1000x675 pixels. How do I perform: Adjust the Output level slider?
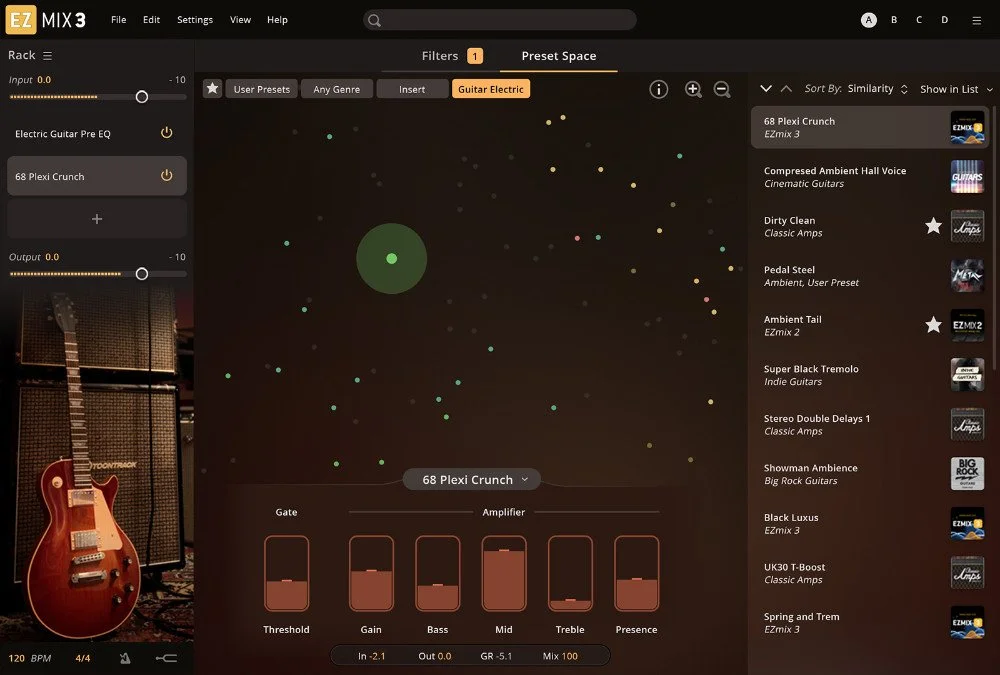pos(141,273)
